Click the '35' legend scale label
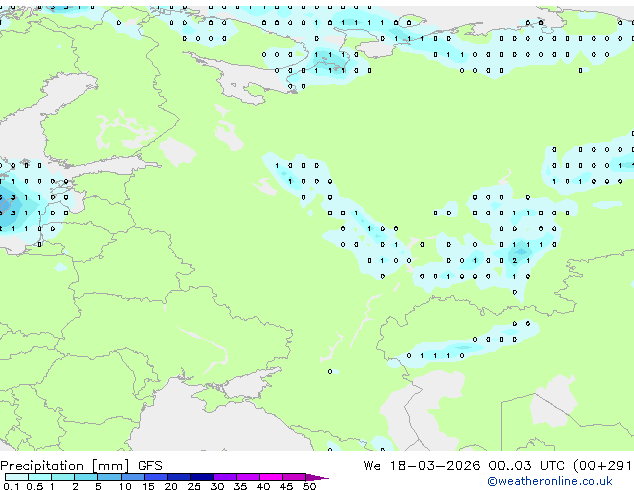Viewport: 634px width, 490px height. point(240,486)
